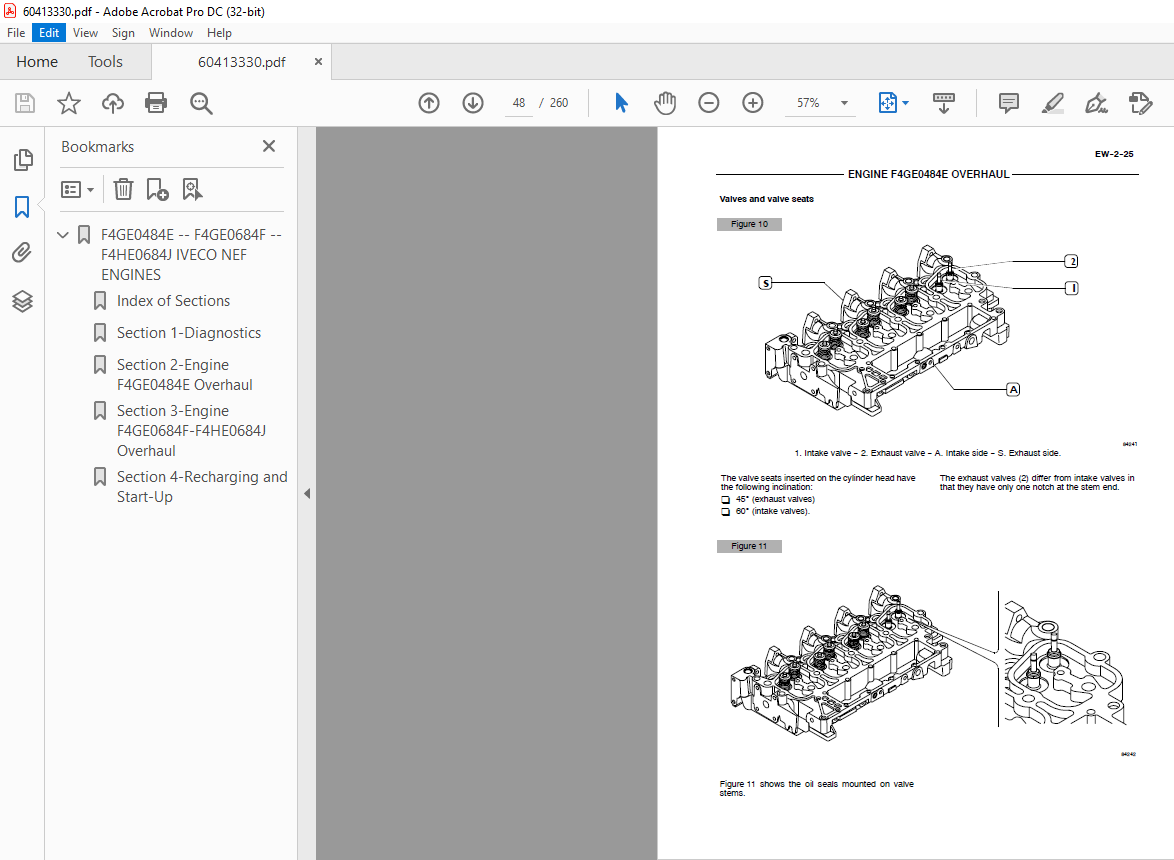
Task: Click the Fit page width icon
Action: pos(887,103)
